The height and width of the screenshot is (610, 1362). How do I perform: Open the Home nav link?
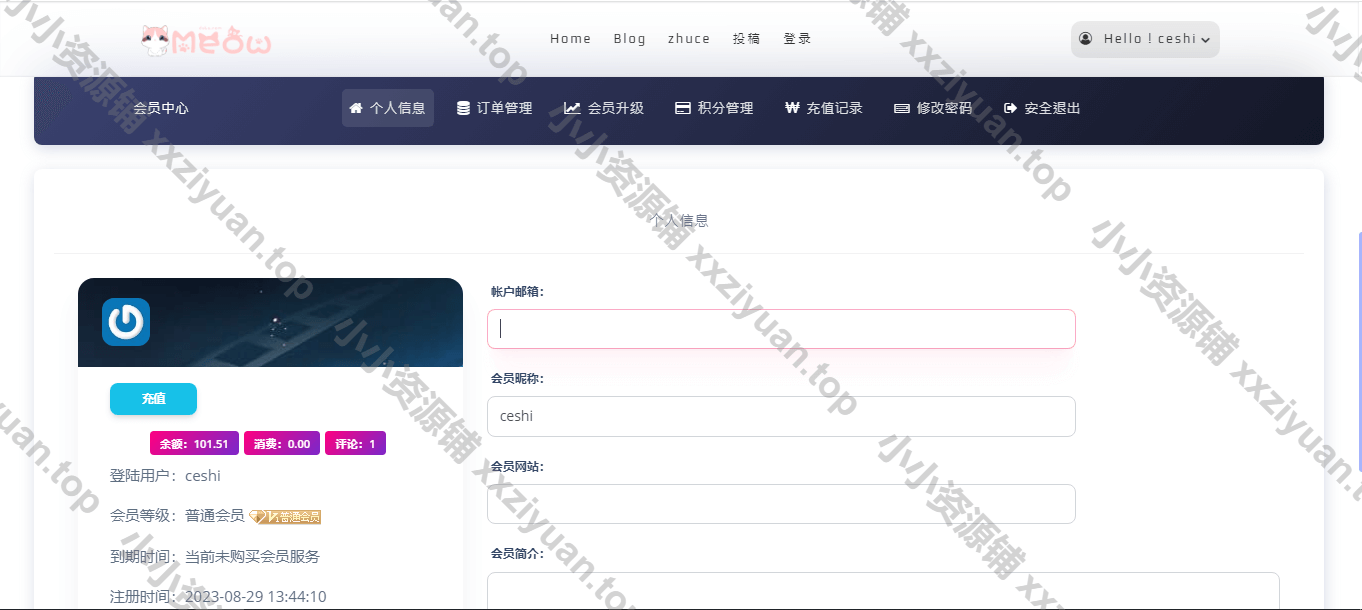[x=570, y=39]
